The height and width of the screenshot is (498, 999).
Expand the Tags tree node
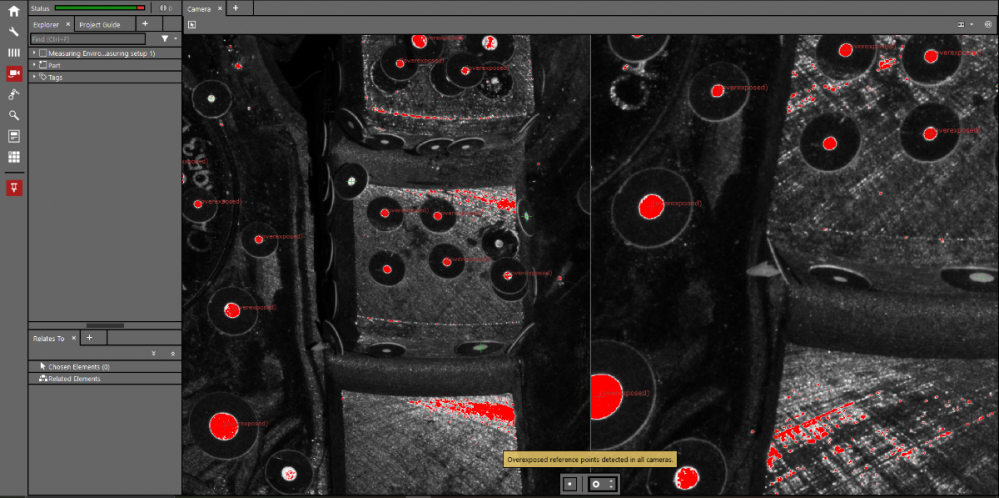coord(34,77)
